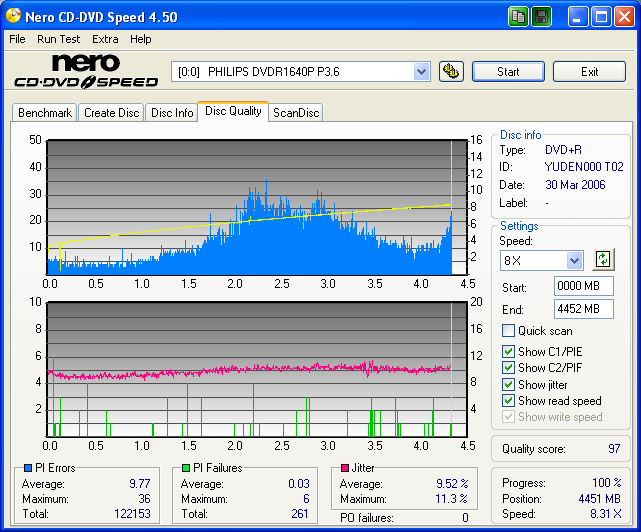Image resolution: width=641 pixels, height=532 pixels.
Task: Click Jitter maximum 11.3 %
Action: pos(451,499)
